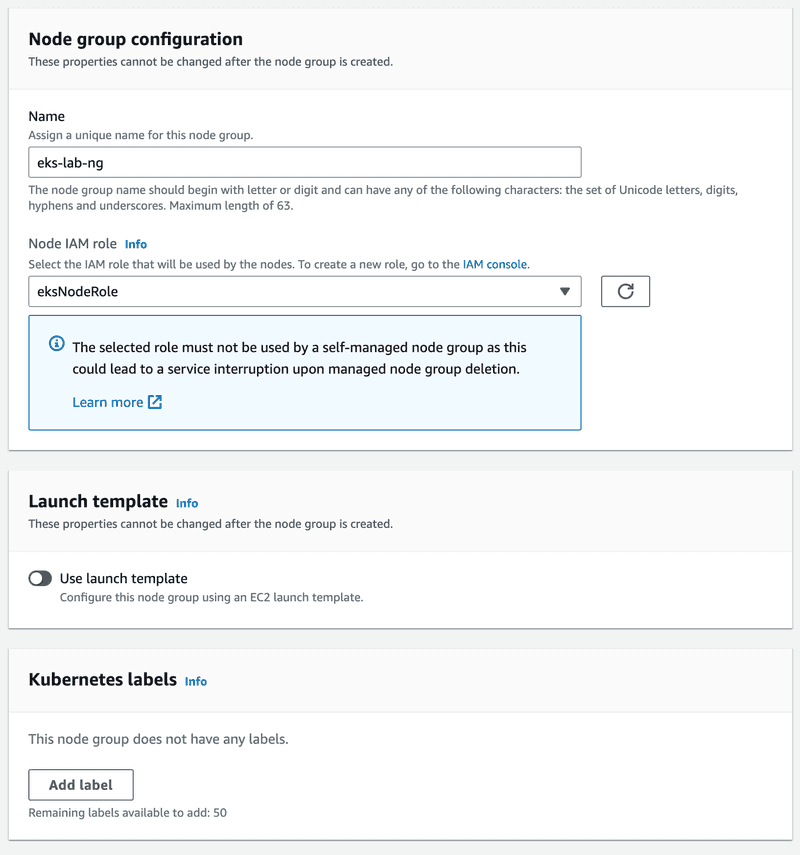Open the eksNodeRole role selector
This screenshot has width=800, height=855.
point(305,291)
